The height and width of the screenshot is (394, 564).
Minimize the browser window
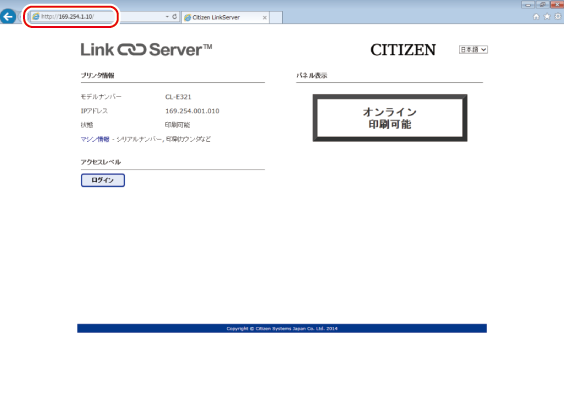(528, 5)
